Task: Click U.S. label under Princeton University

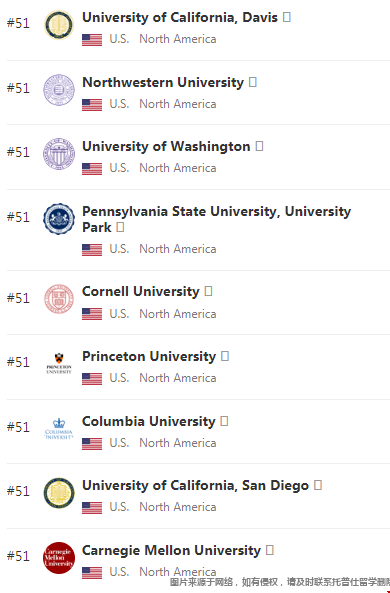Action: pyautogui.click(x=119, y=378)
